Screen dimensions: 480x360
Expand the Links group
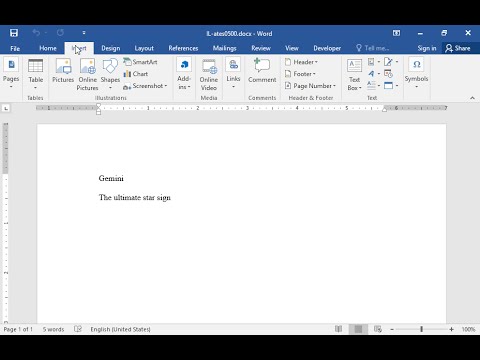(x=233, y=74)
